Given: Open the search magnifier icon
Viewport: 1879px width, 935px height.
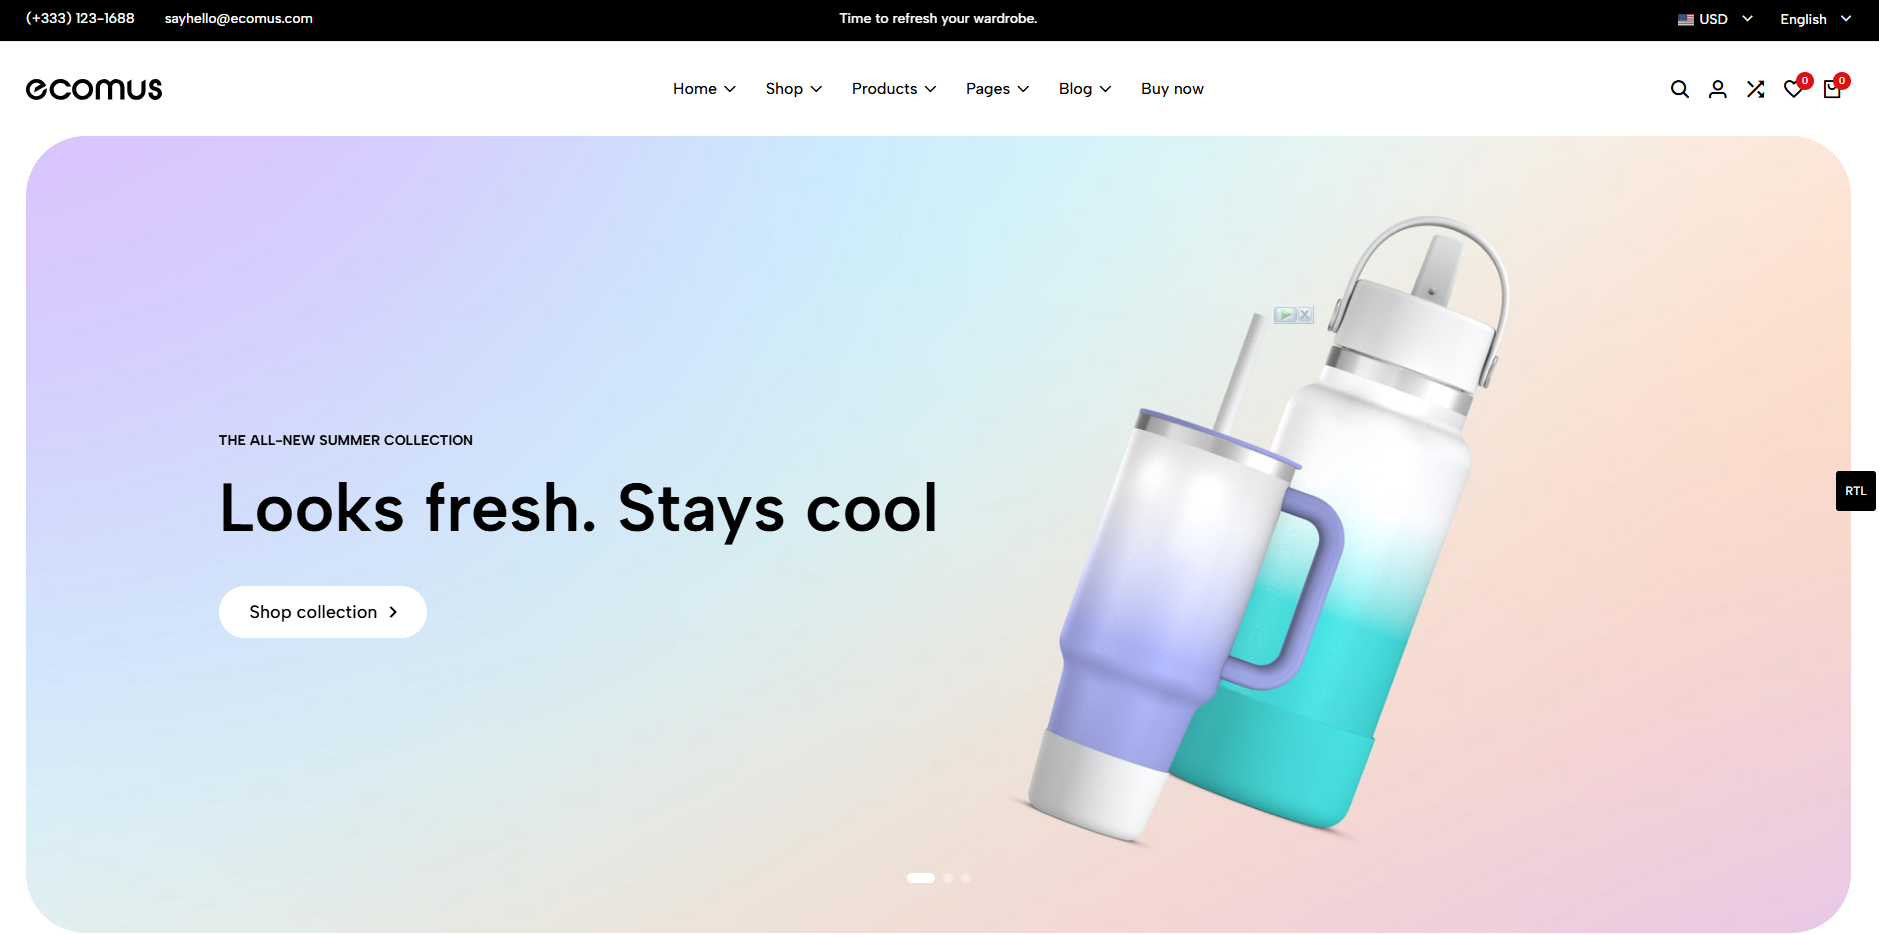Looking at the screenshot, I should (x=1680, y=89).
